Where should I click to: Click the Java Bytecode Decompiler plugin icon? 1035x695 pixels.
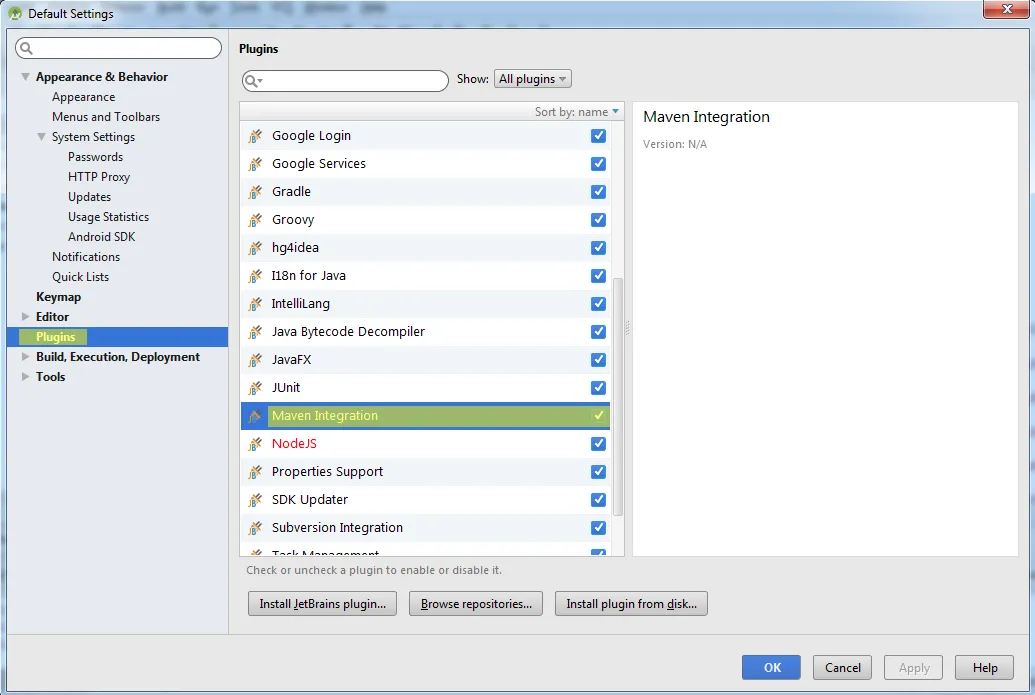255,332
